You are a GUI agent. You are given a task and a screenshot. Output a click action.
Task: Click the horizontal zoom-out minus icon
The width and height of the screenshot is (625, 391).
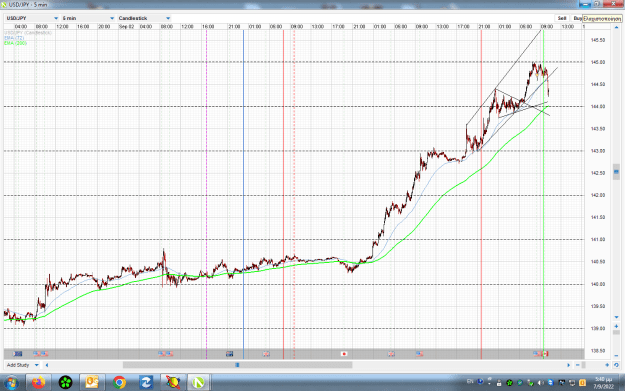(578, 365)
